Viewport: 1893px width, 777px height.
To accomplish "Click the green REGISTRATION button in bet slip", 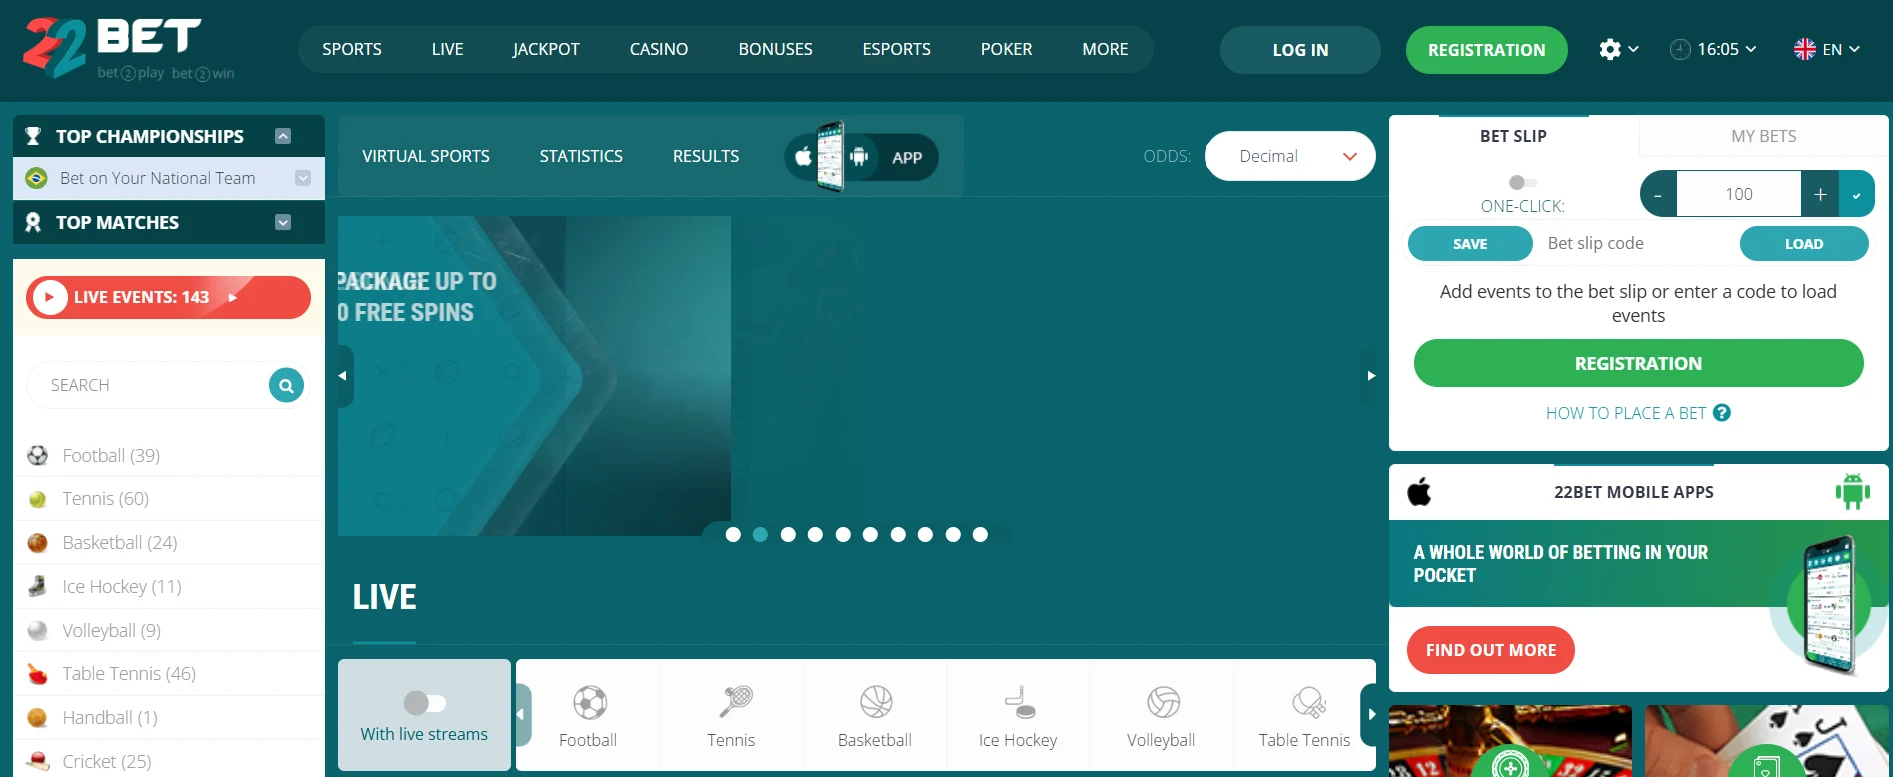I will click(1638, 363).
